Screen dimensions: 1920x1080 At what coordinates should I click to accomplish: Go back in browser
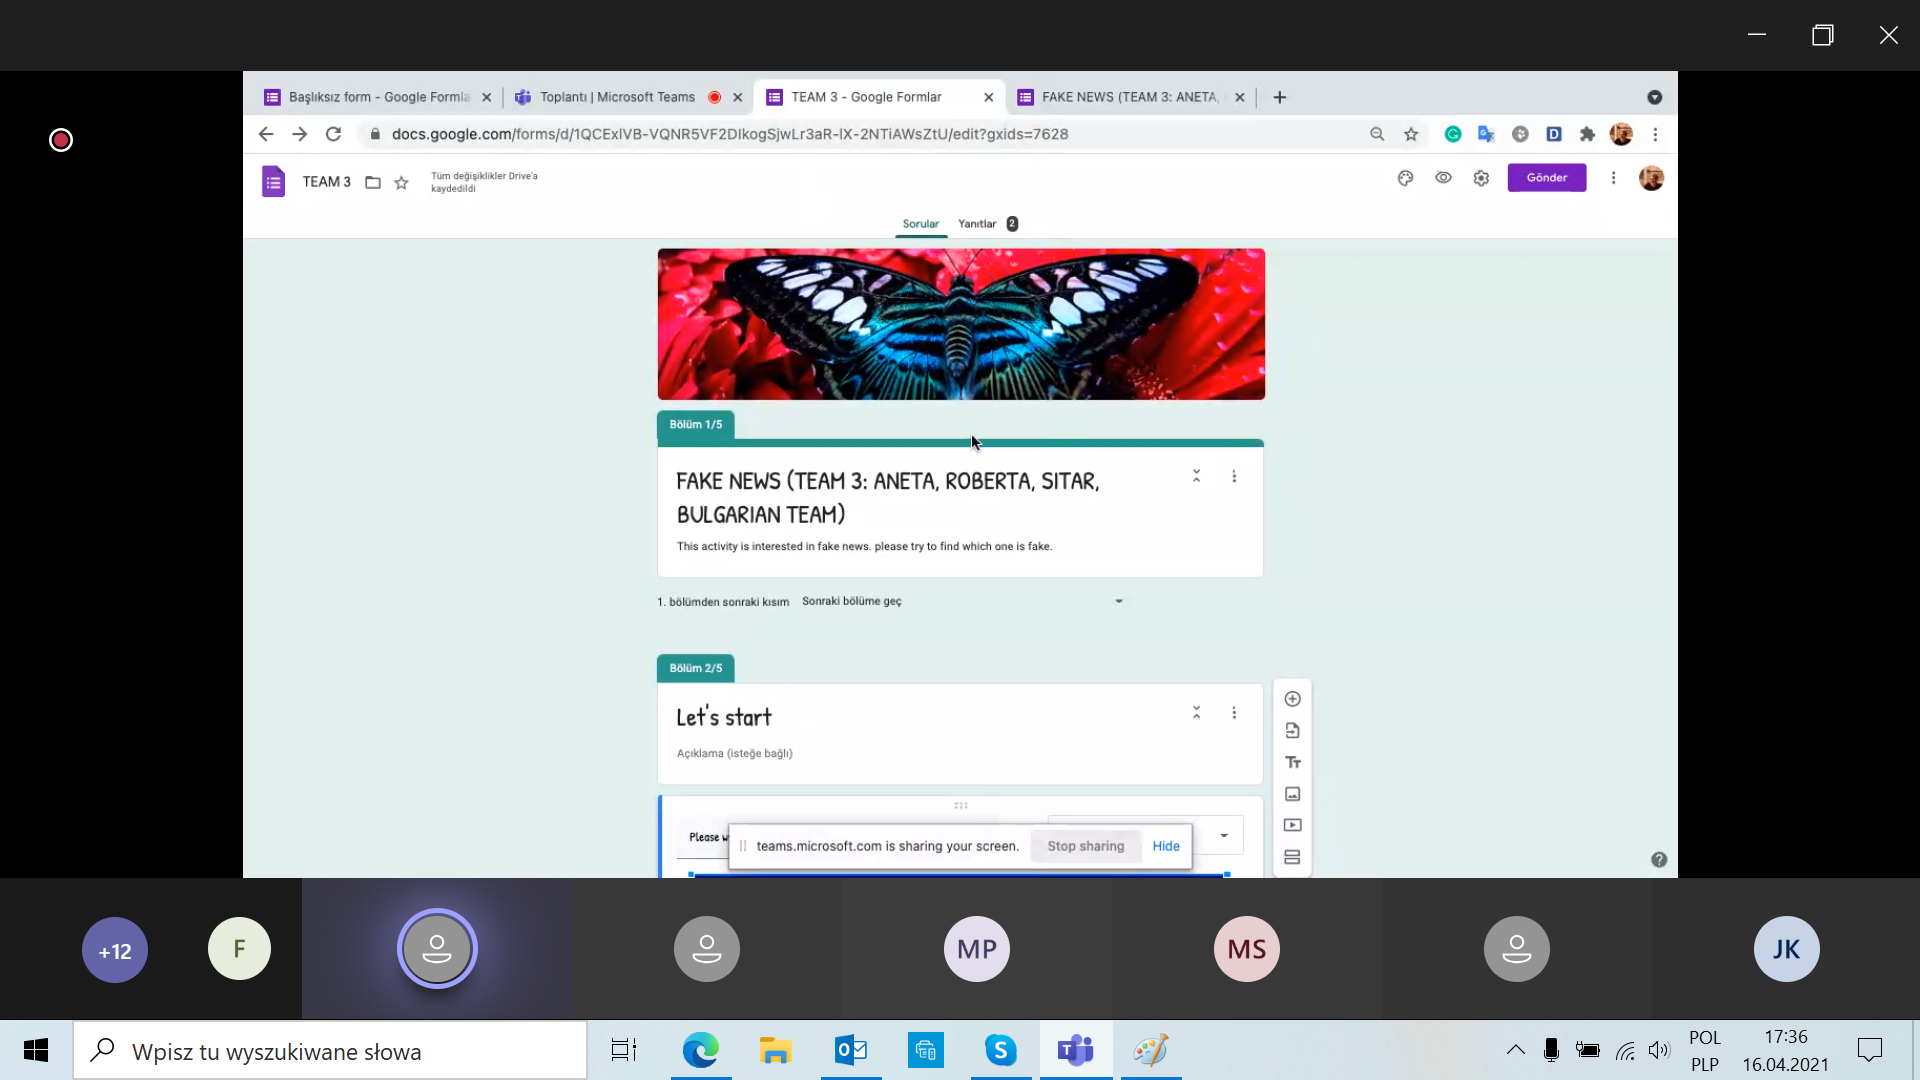(266, 134)
